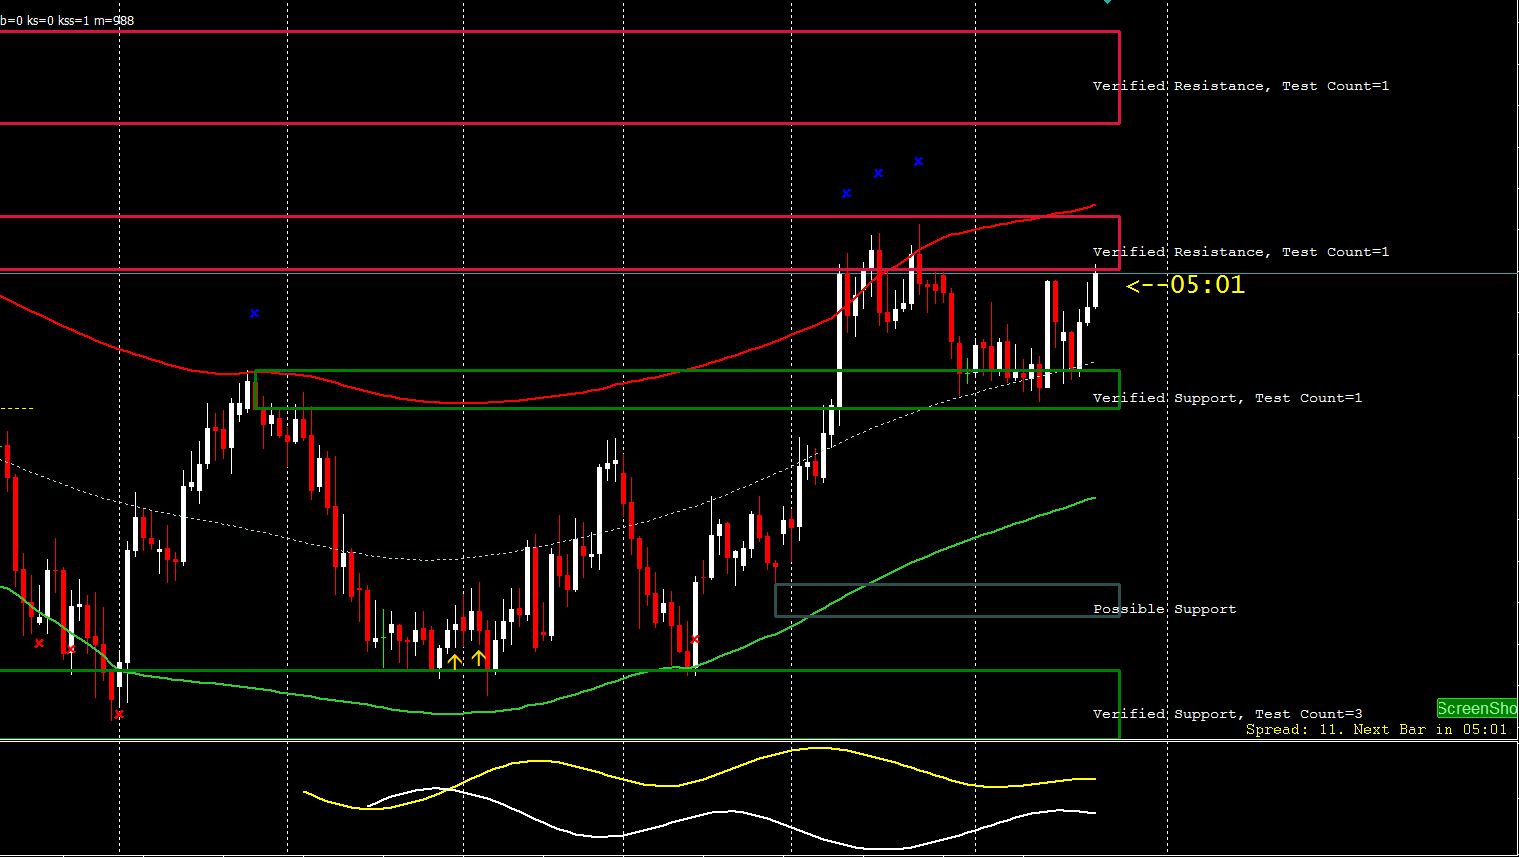Click the 'Spread: 11. Next Bar in 05:01' text
This screenshot has height=857, width=1519.
point(1376,729)
